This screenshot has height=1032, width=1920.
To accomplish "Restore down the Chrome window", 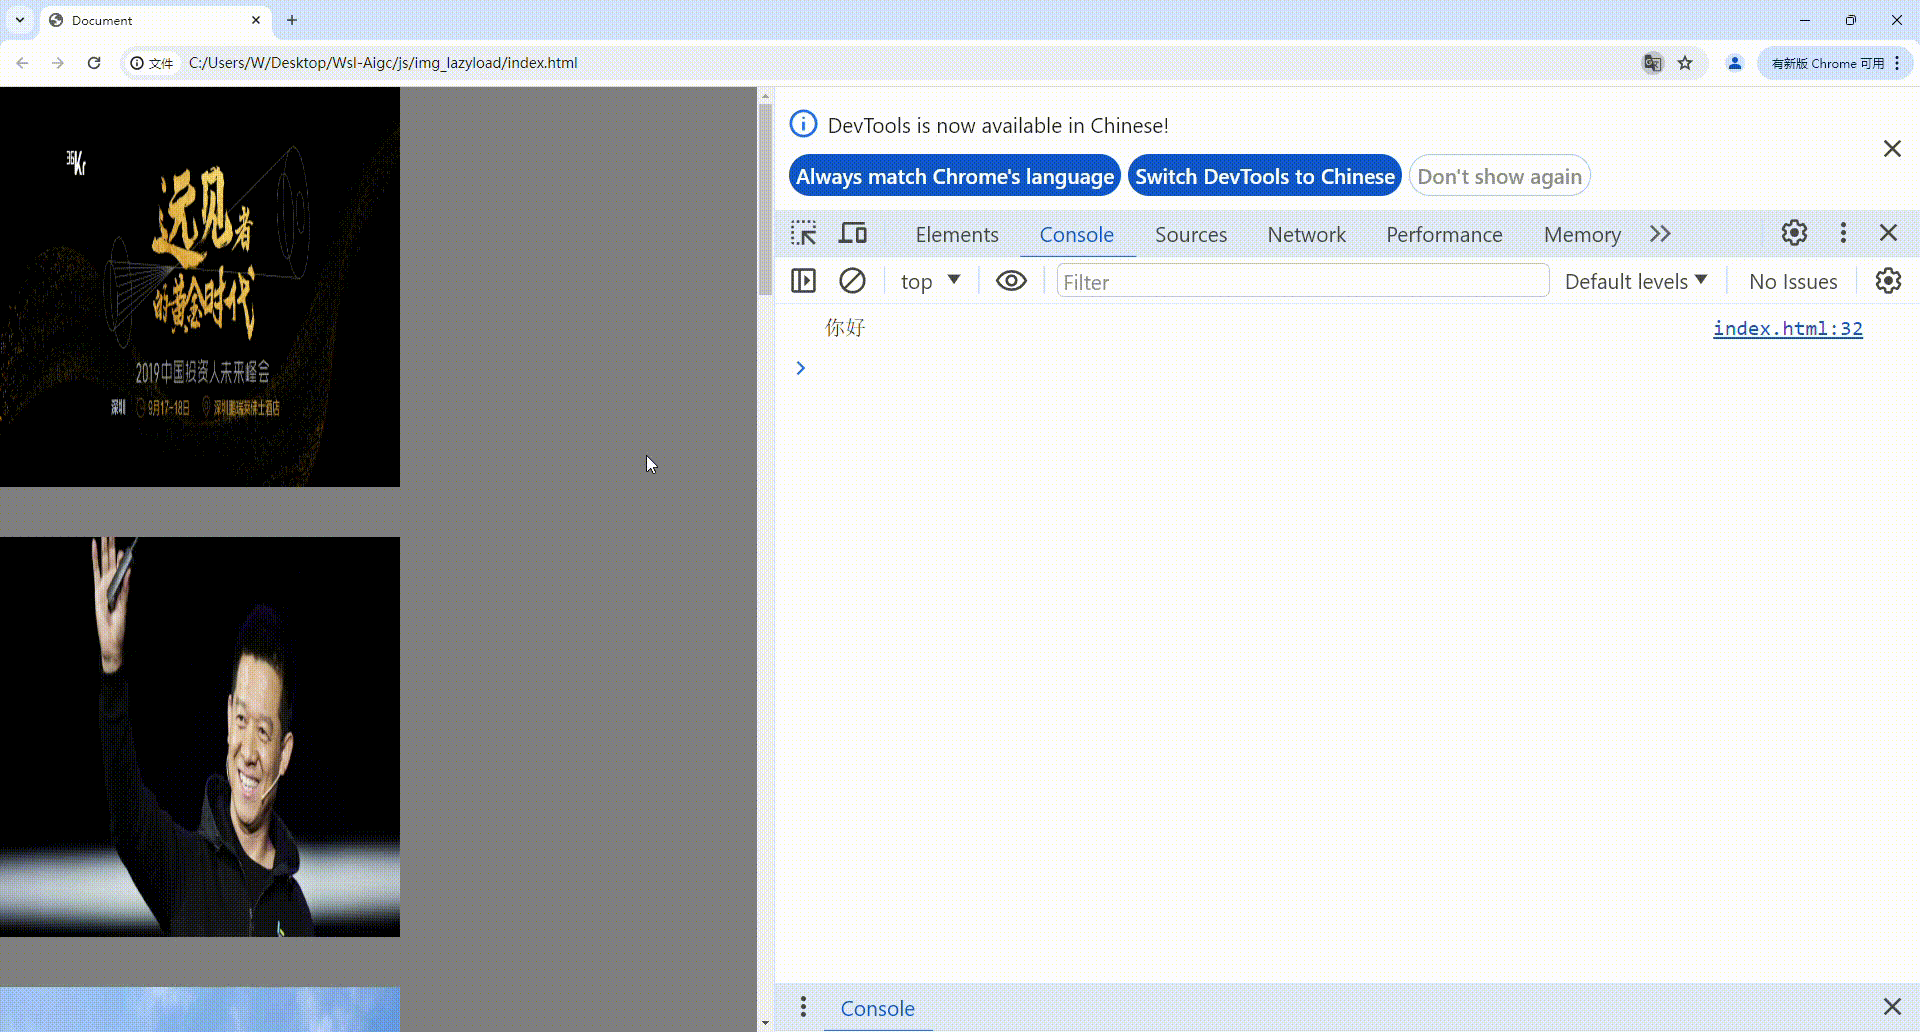I will click(1851, 20).
